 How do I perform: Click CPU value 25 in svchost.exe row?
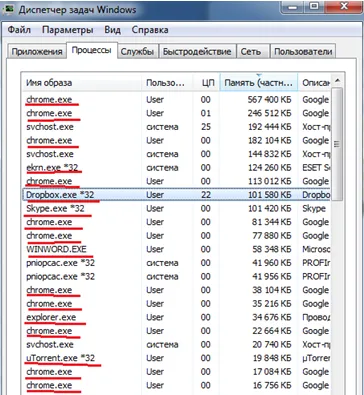coord(206,127)
